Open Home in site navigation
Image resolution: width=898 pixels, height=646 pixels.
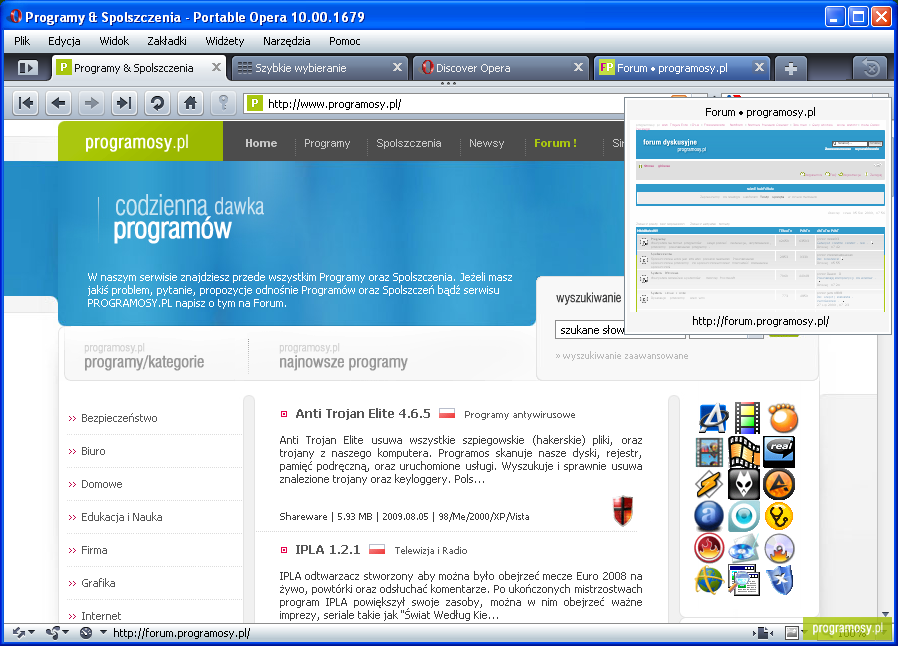pyautogui.click(x=261, y=143)
